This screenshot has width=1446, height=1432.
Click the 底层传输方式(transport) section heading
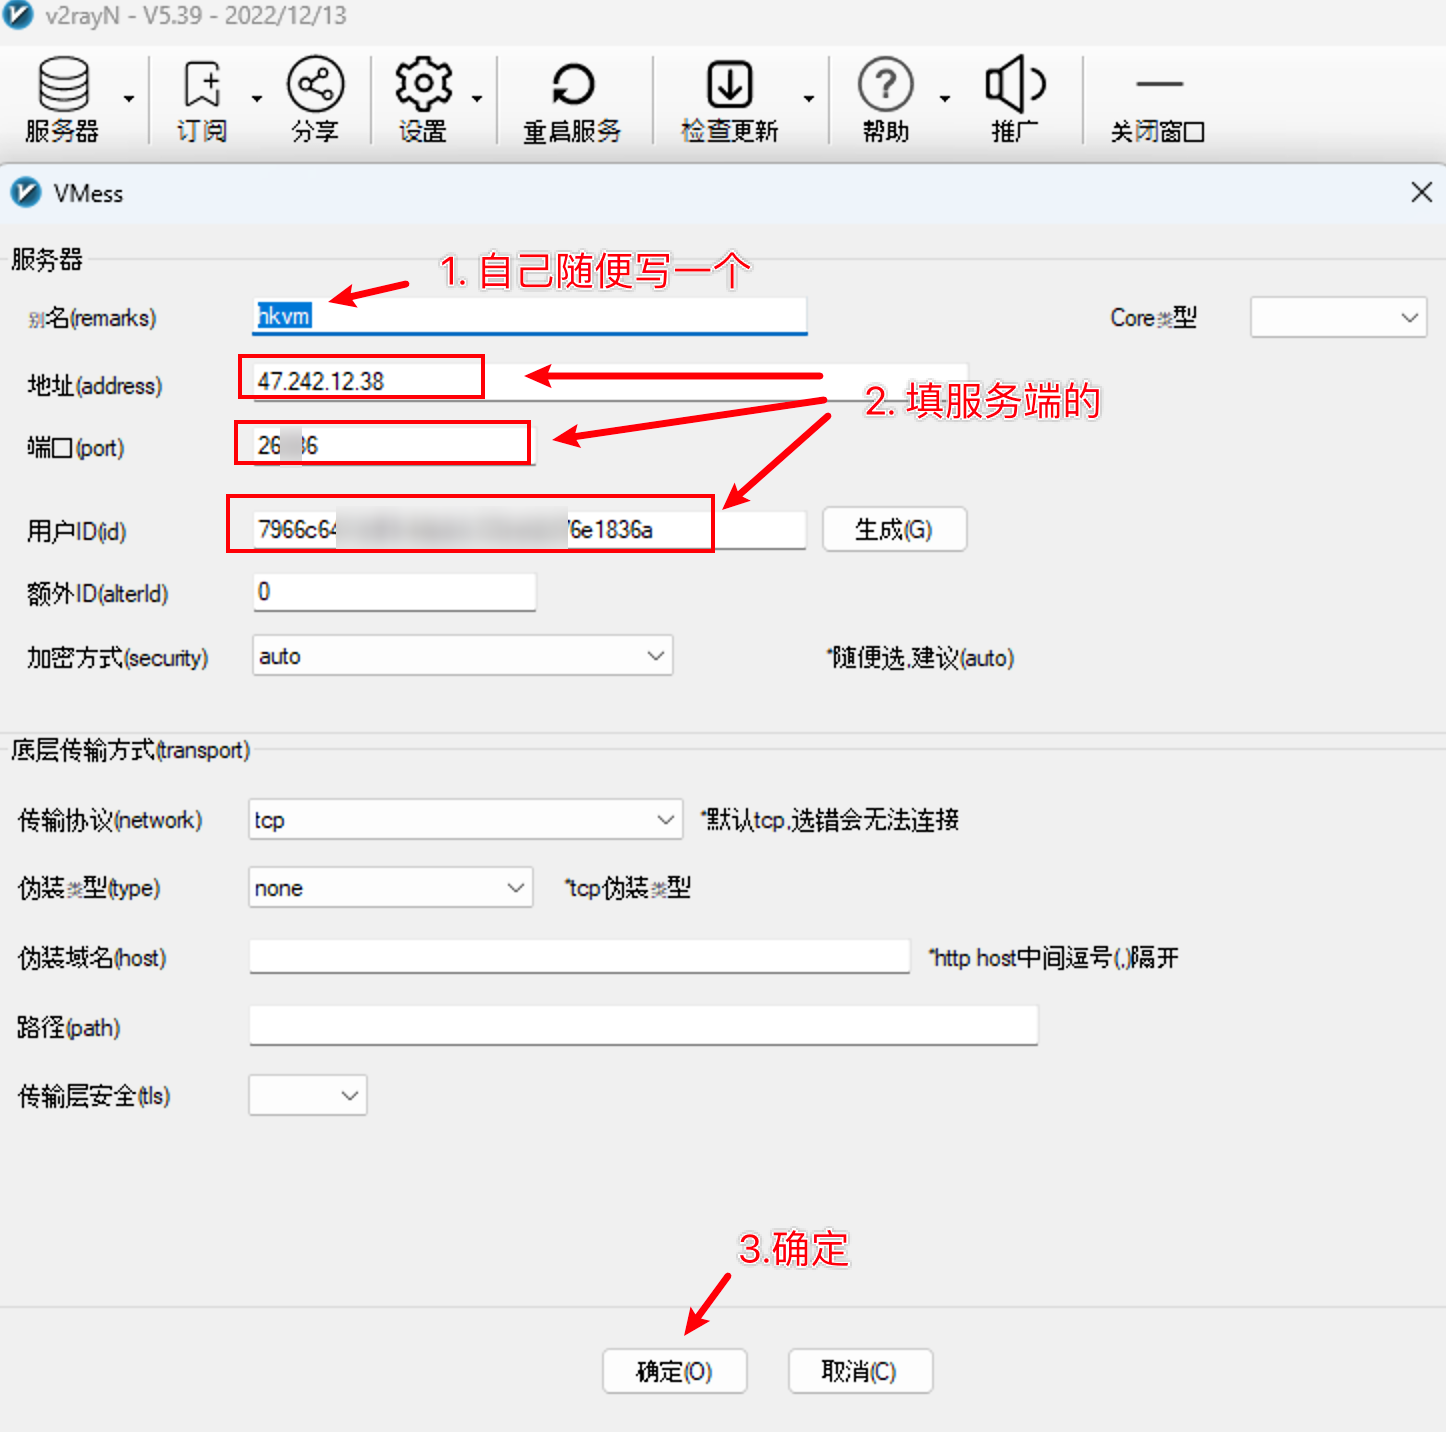(131, 749)
